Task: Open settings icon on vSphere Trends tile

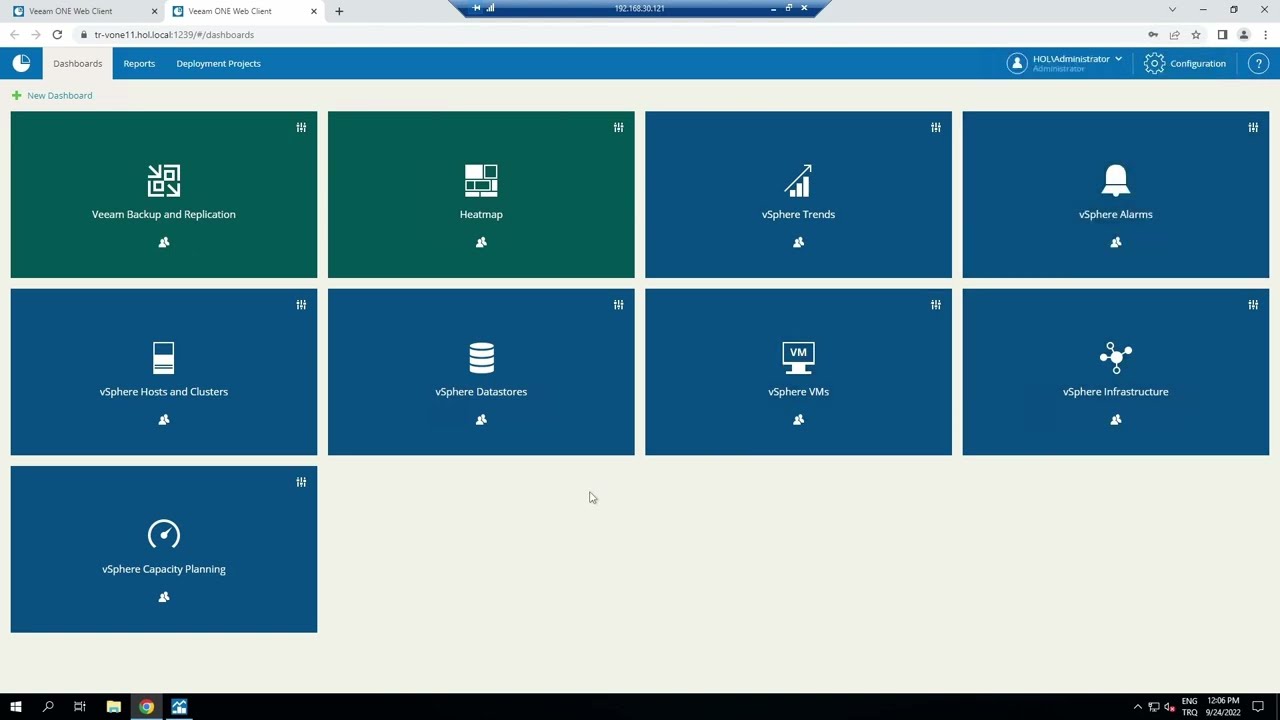Action: pyautogui.click(x=936, y=127)
